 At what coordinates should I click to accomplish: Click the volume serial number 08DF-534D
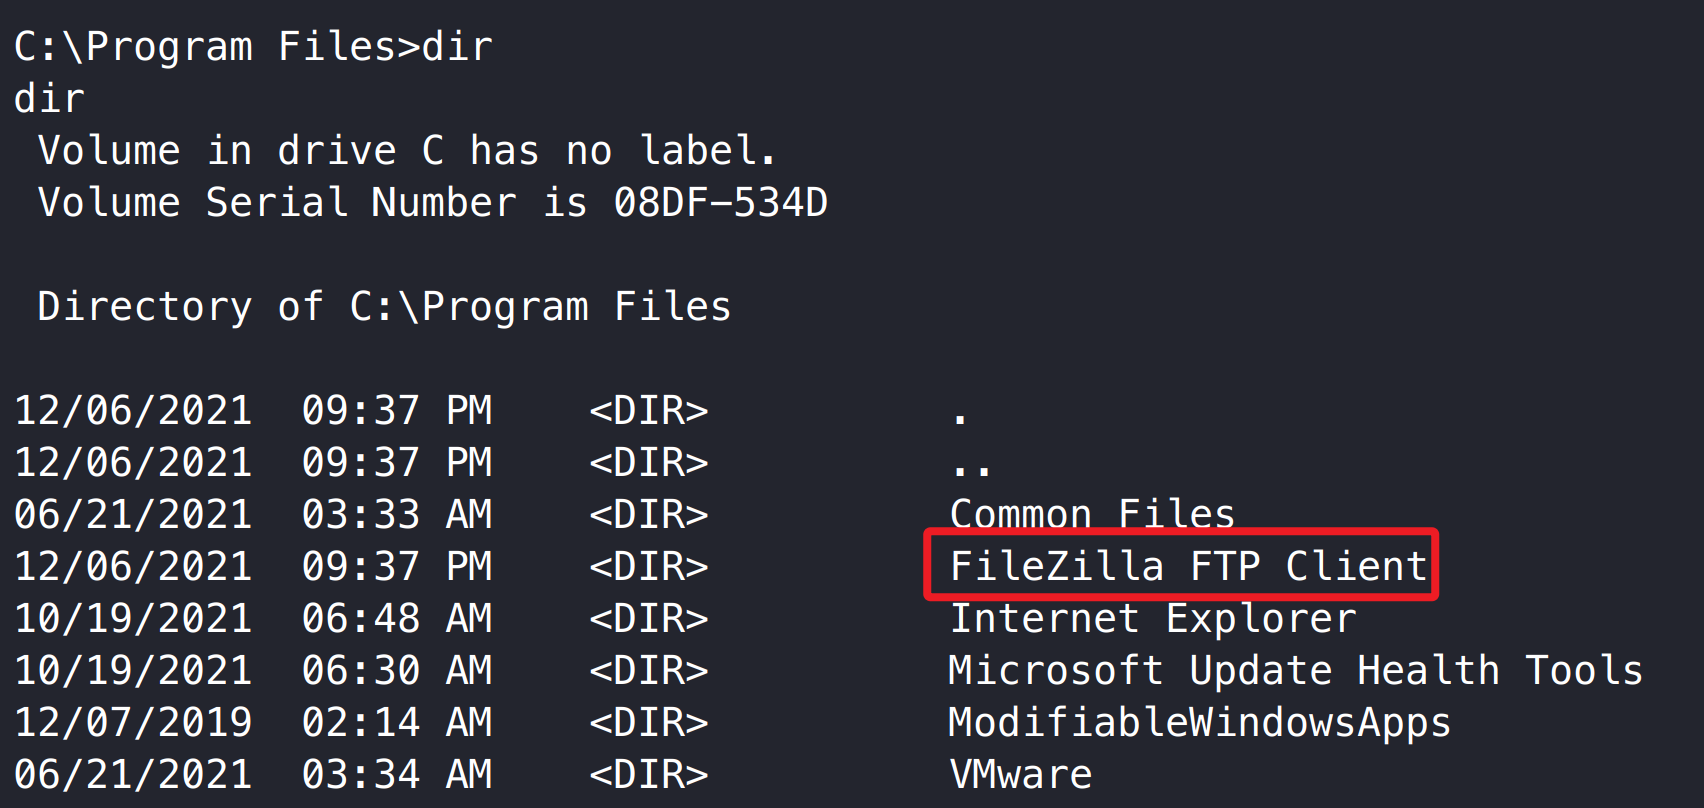[x=720, y=202]
